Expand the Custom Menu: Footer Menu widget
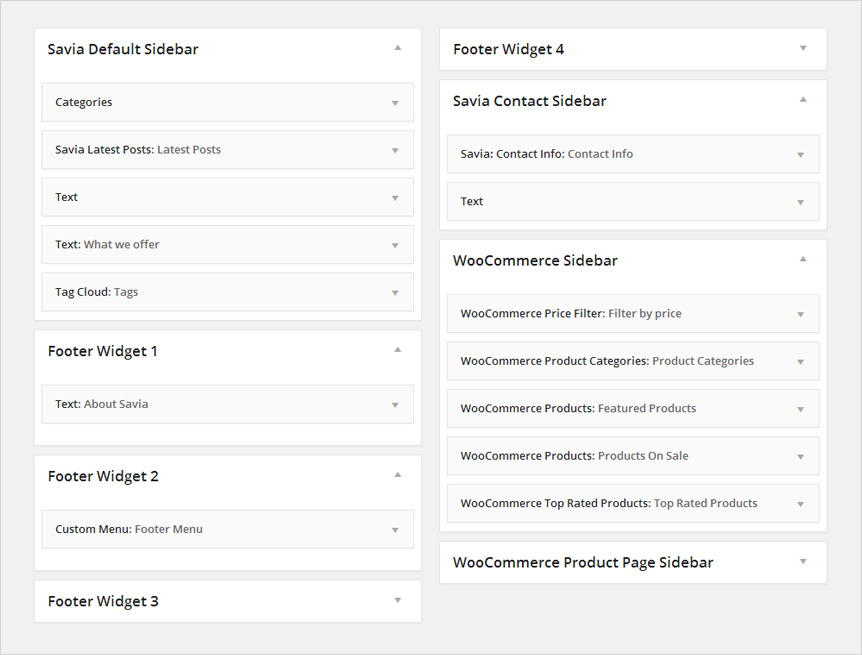 (x=395, y=530)
